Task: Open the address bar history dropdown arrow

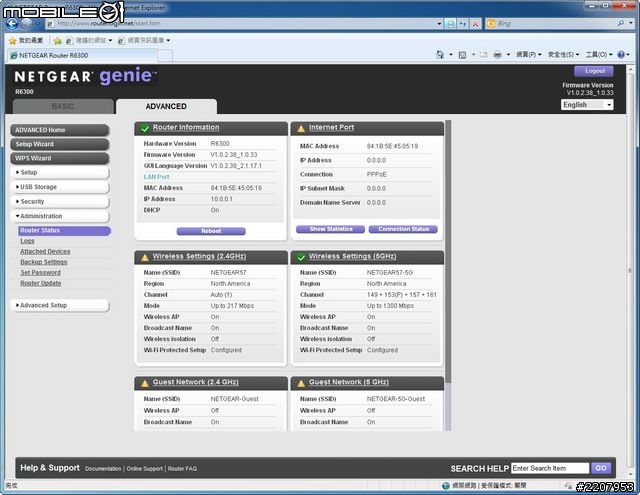Action: point(440,24)
